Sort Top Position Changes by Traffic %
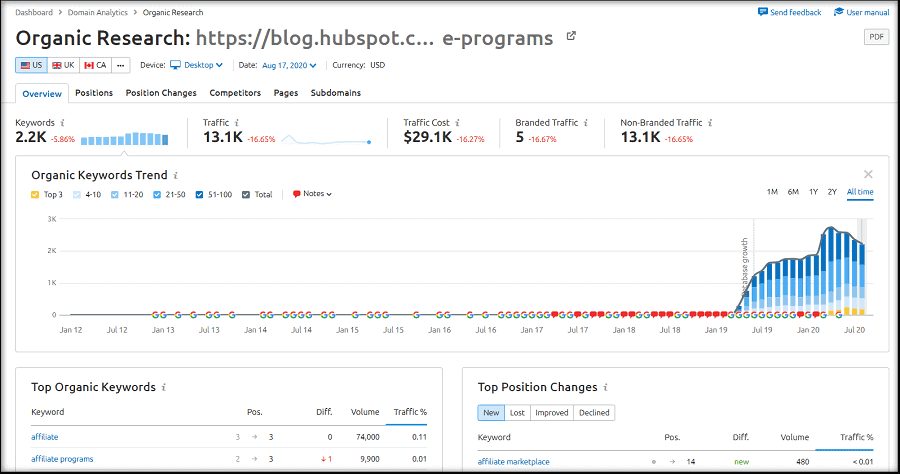The width and height of the screenshot is (900, 474). pos(856,437)
